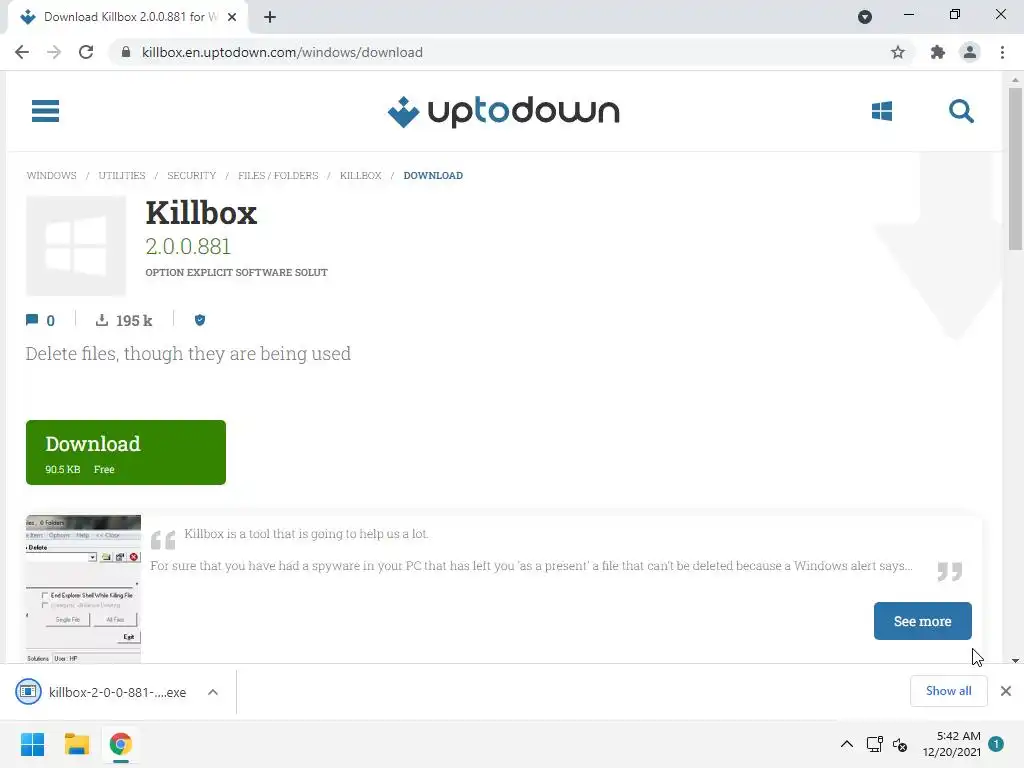
Task: Click the security shield badge icon
Action: 200,320
